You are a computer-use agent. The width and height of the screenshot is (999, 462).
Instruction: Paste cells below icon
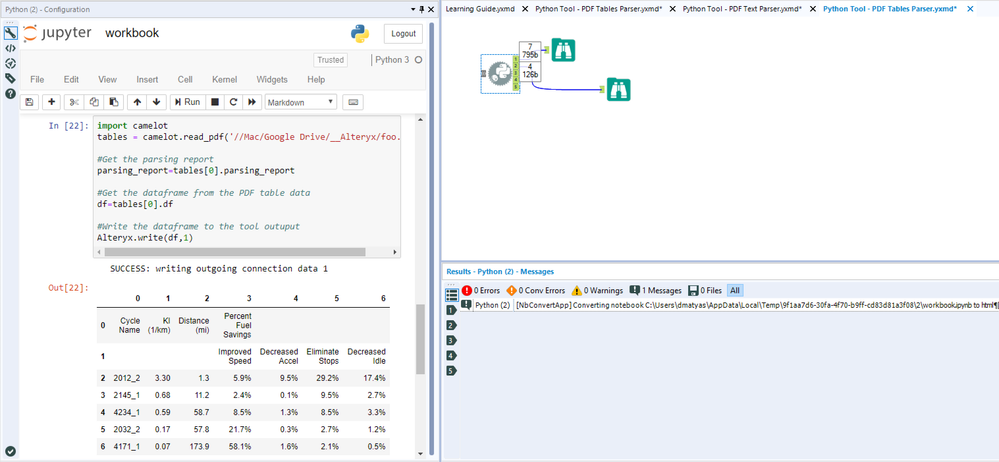[113, 102]
